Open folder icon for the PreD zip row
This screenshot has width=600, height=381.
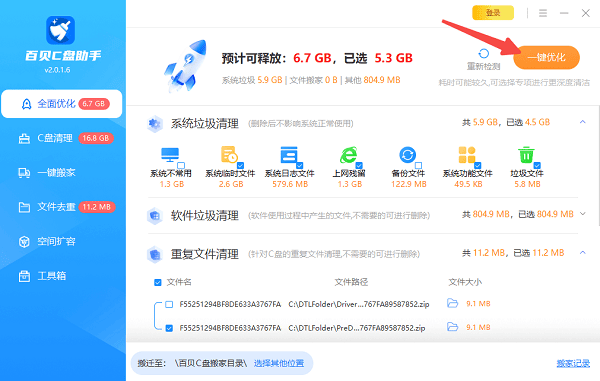coord(453,327)
